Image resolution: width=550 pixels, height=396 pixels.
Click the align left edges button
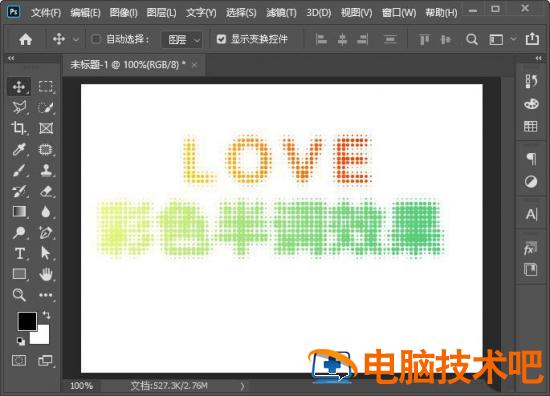(321, 39)
